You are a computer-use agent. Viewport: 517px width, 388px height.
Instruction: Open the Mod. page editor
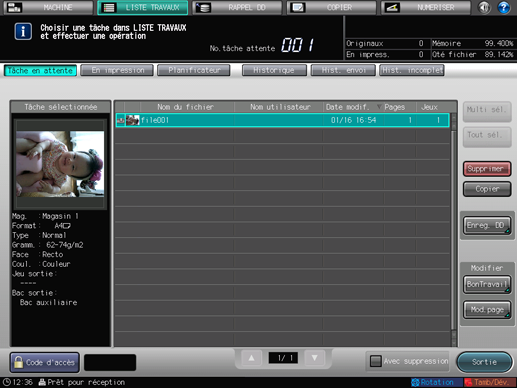coord(487,310)
